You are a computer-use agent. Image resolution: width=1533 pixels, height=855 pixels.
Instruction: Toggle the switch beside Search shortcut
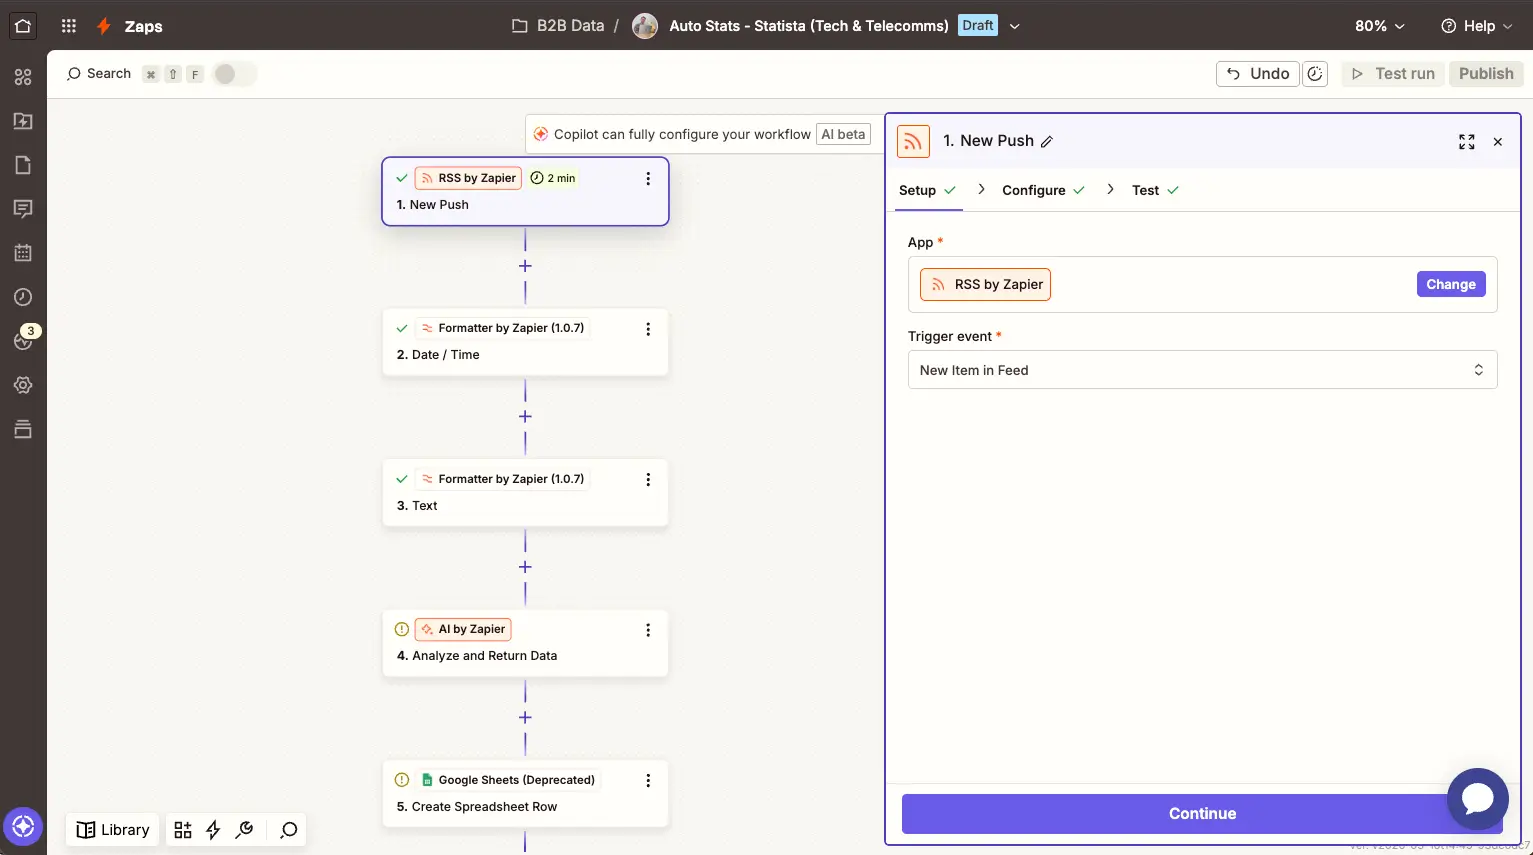coord(234,73)
